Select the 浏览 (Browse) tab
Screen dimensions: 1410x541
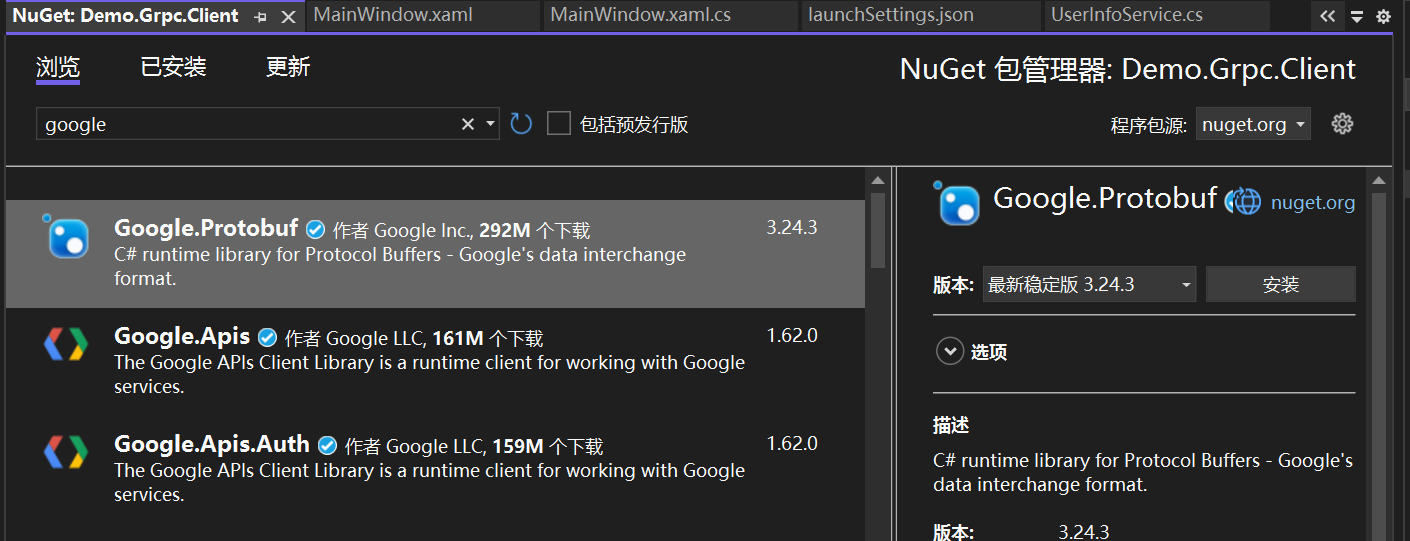(57, 67)
